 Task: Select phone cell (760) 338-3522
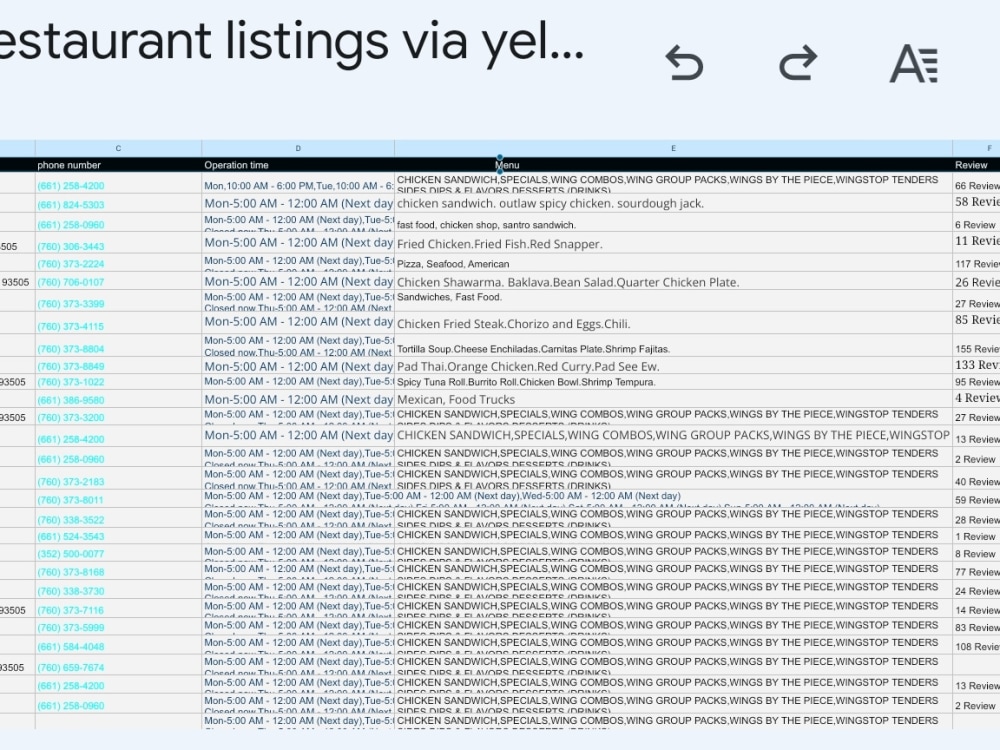pos(119,518)
